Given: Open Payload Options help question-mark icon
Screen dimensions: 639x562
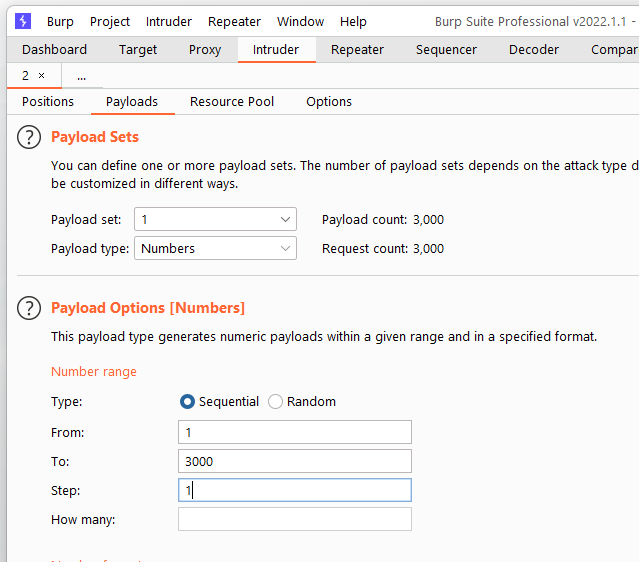Looking at the screenshot, I should [x=29, y=308].
